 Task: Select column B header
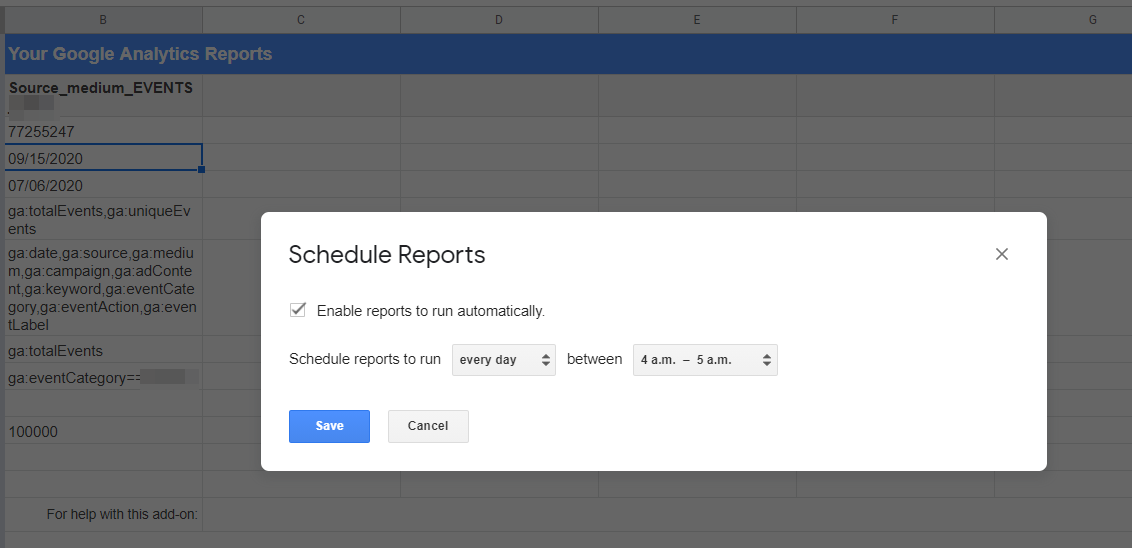[103, 20]
